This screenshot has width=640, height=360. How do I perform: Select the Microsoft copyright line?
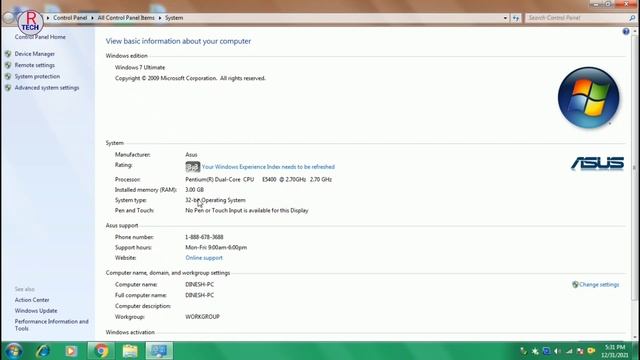coord(190,78)
